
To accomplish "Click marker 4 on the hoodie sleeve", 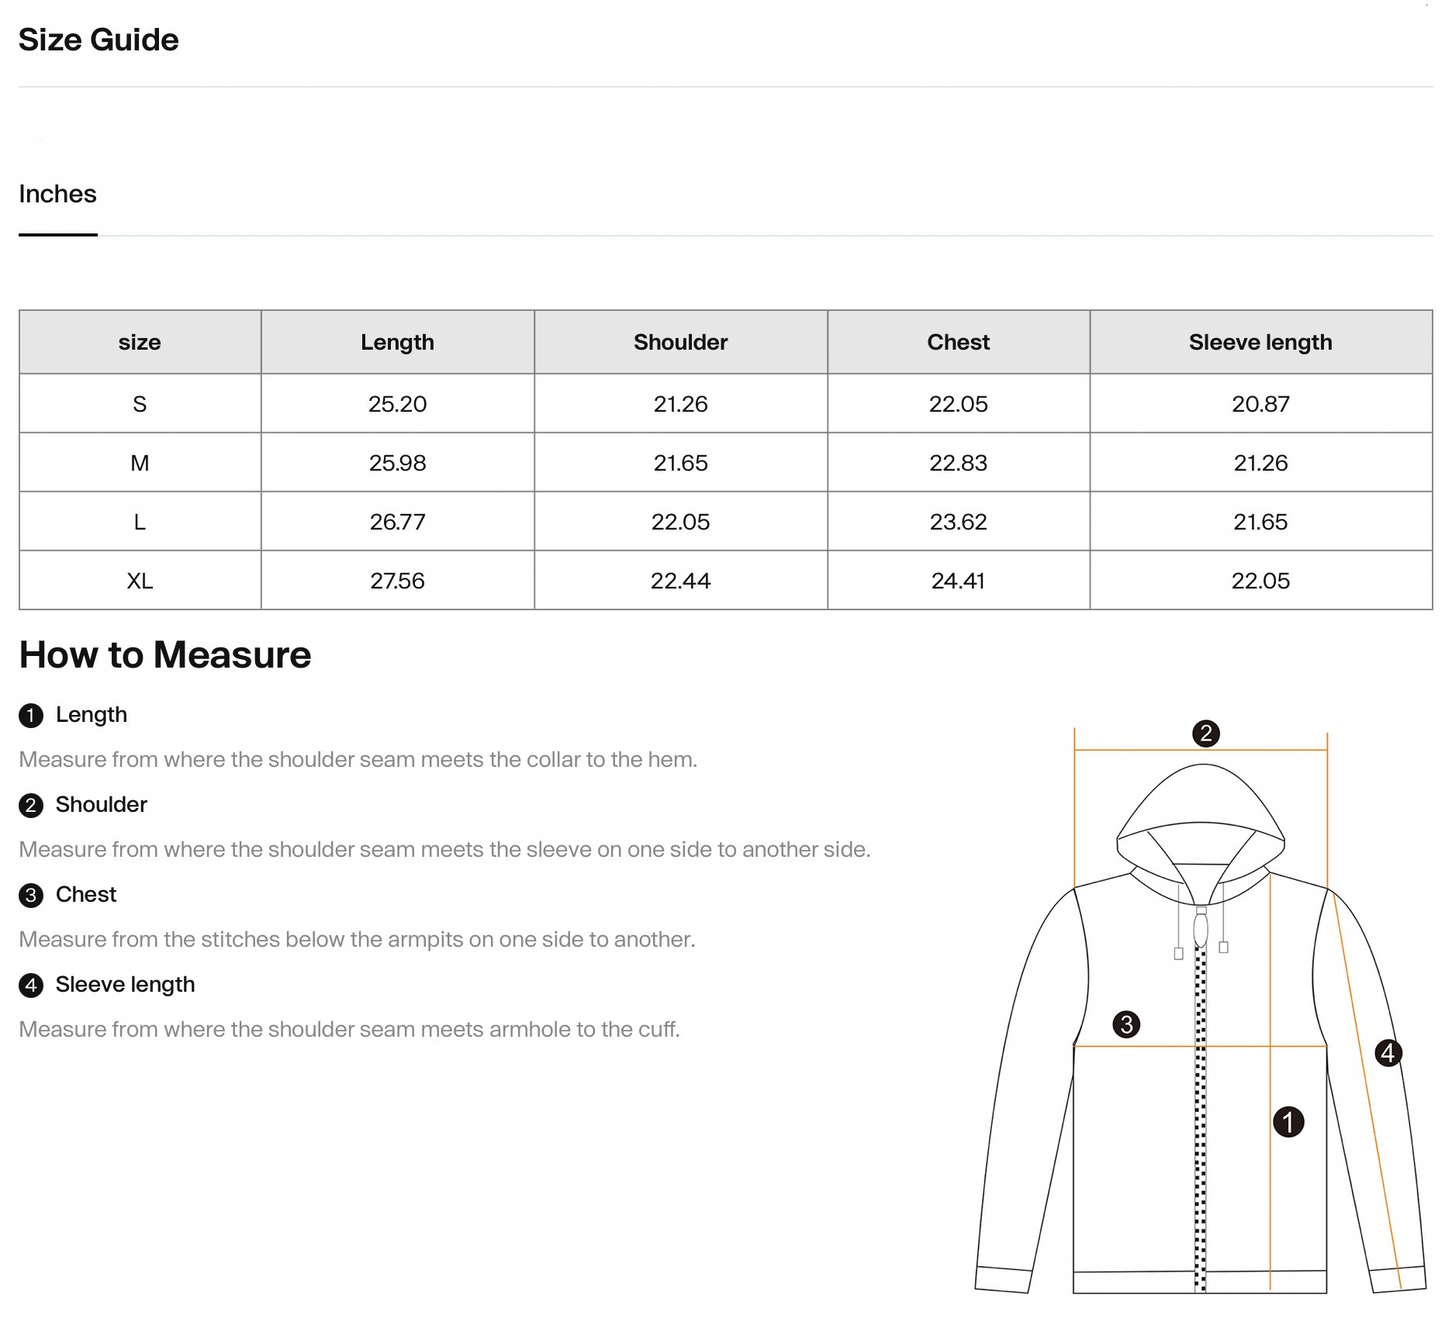I will [1388, 1053].
